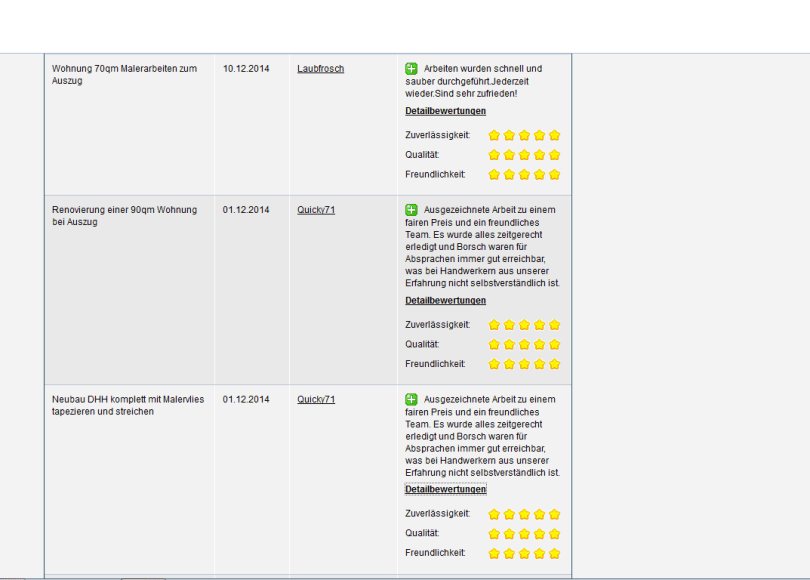Click the job title 'Wohnung 70qm Malerarbeiten zum Auszug'

[124, 74]
